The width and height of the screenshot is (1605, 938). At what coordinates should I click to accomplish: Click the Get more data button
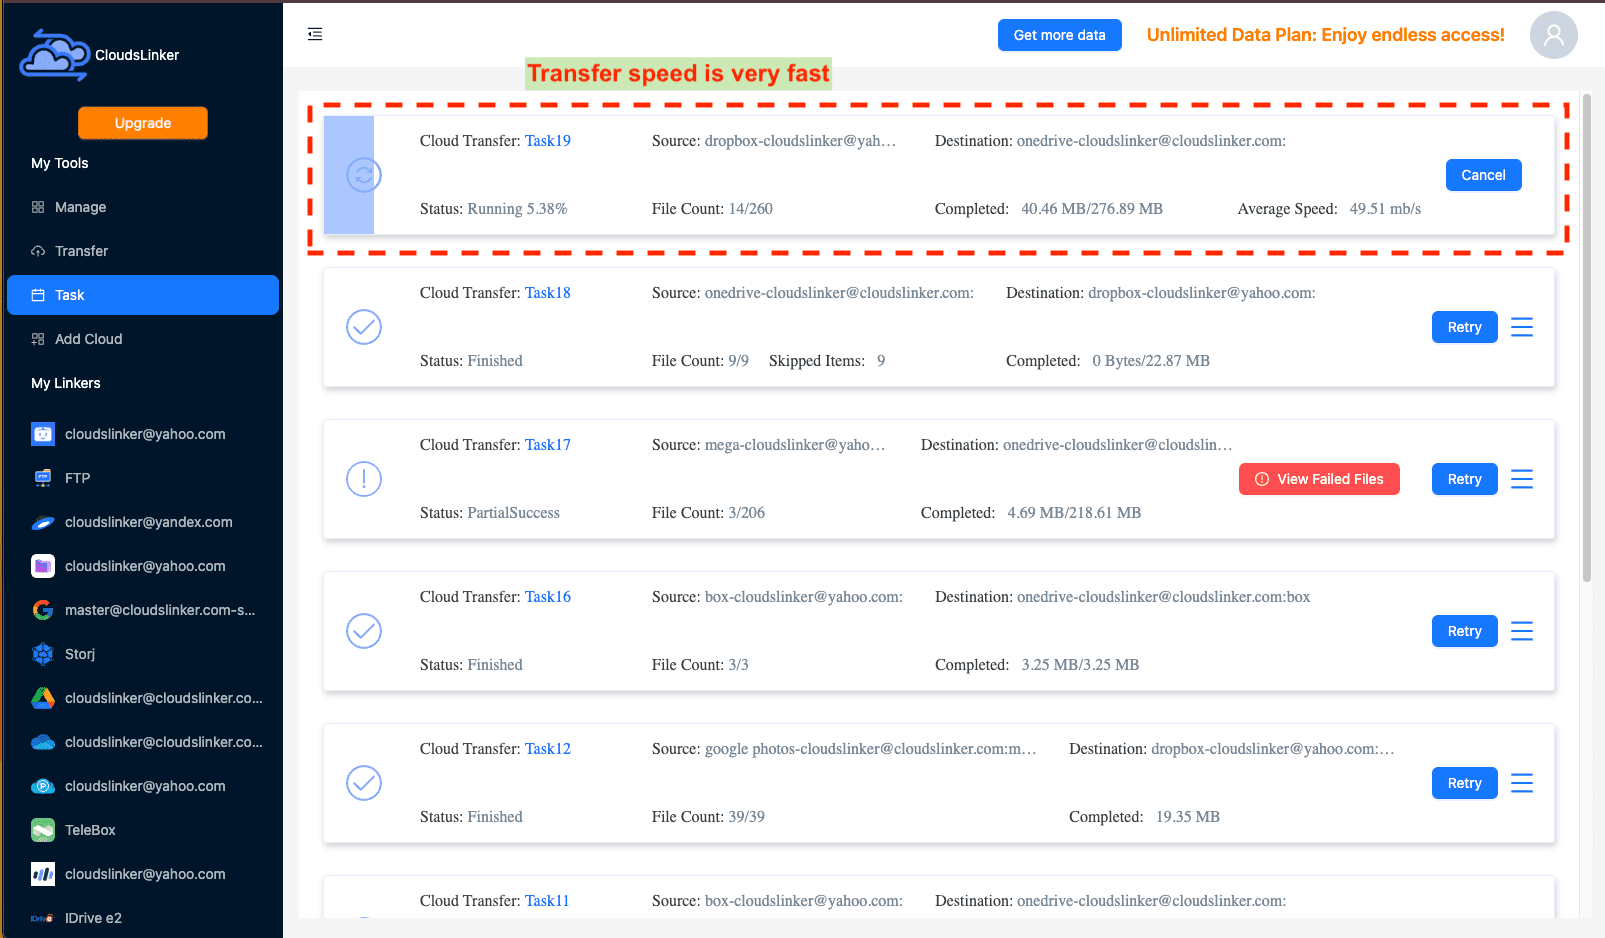pos(1060,35)
